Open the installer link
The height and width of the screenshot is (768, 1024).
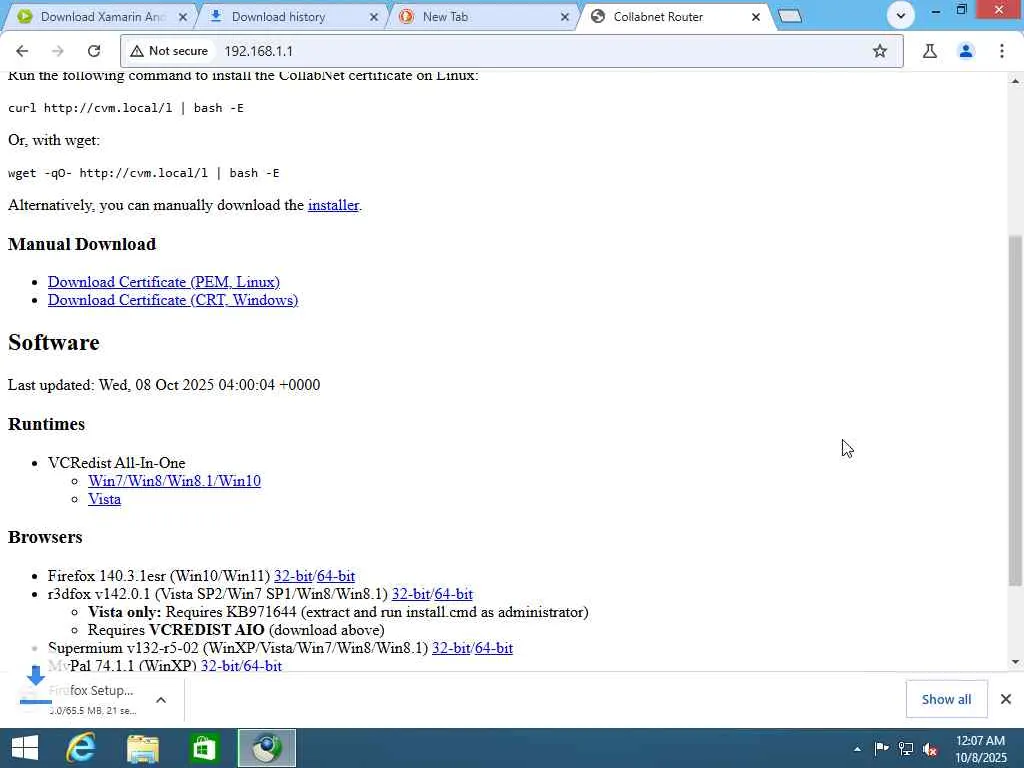(x=333, y=205)
